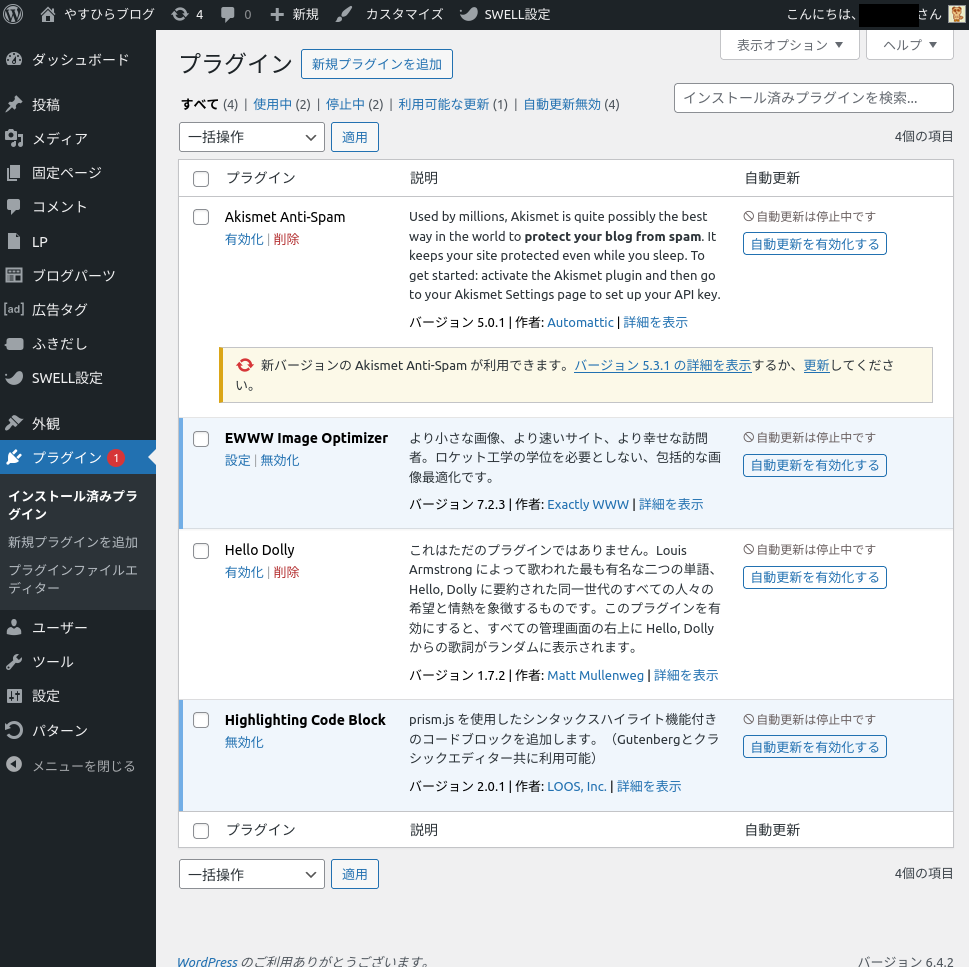
Task: Open ツール in the sidebar
Action: pyautogui.click(x=52, y=662)
